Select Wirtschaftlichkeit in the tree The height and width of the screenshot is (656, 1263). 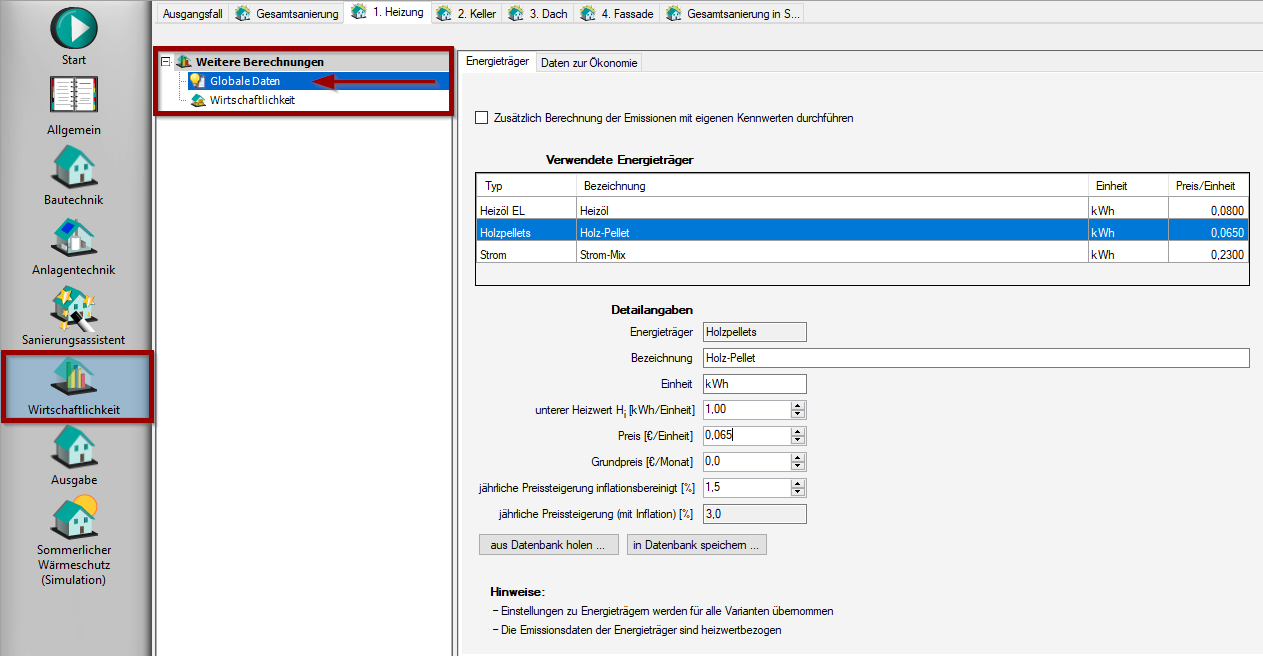[252, 100]
